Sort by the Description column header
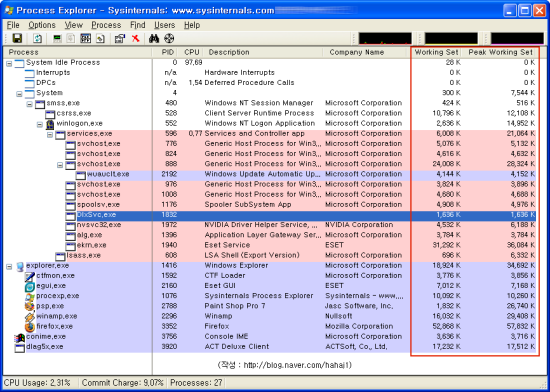The width and height of the screenshot is (550, 392). [x=263, y=52]
